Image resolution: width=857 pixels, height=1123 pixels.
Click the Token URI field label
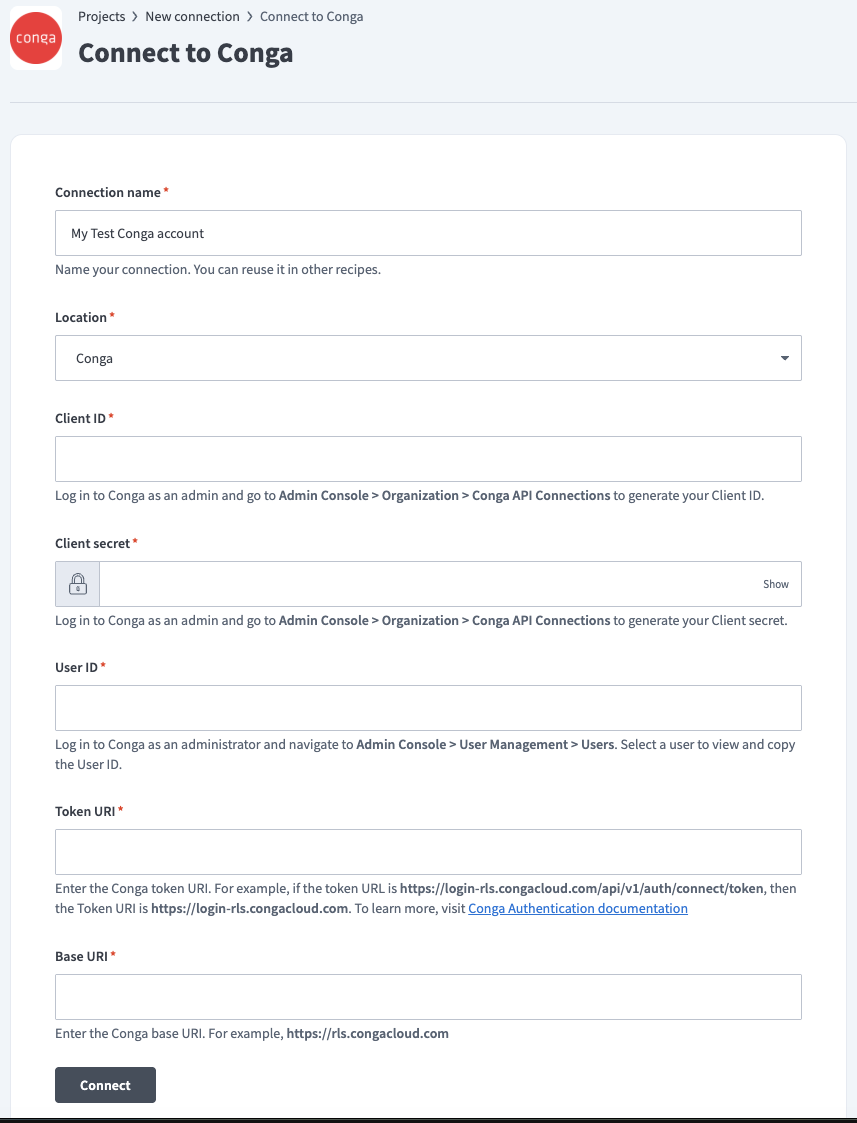(x=84, y=811)
